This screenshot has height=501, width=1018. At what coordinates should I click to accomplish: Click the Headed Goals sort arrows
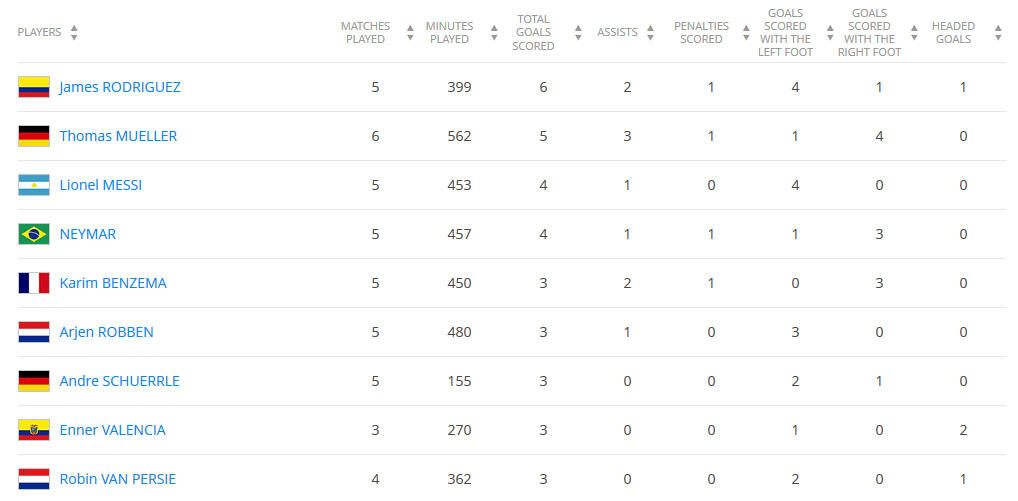tap(998, 33)
